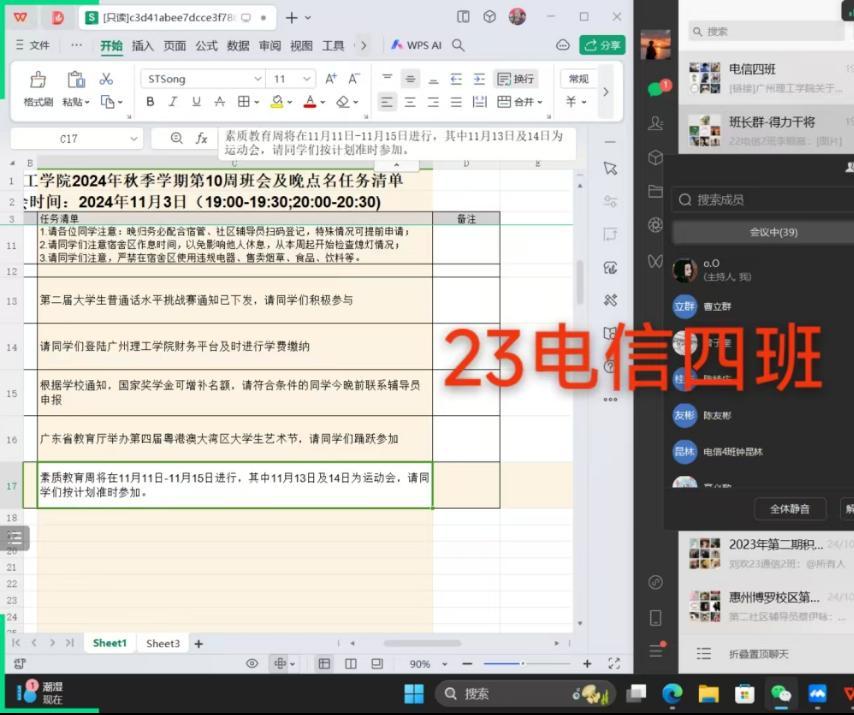This screenshot has width=854, height=715.
Task: Switch to the Sheet3 worksheet tab
Action: 163,643
